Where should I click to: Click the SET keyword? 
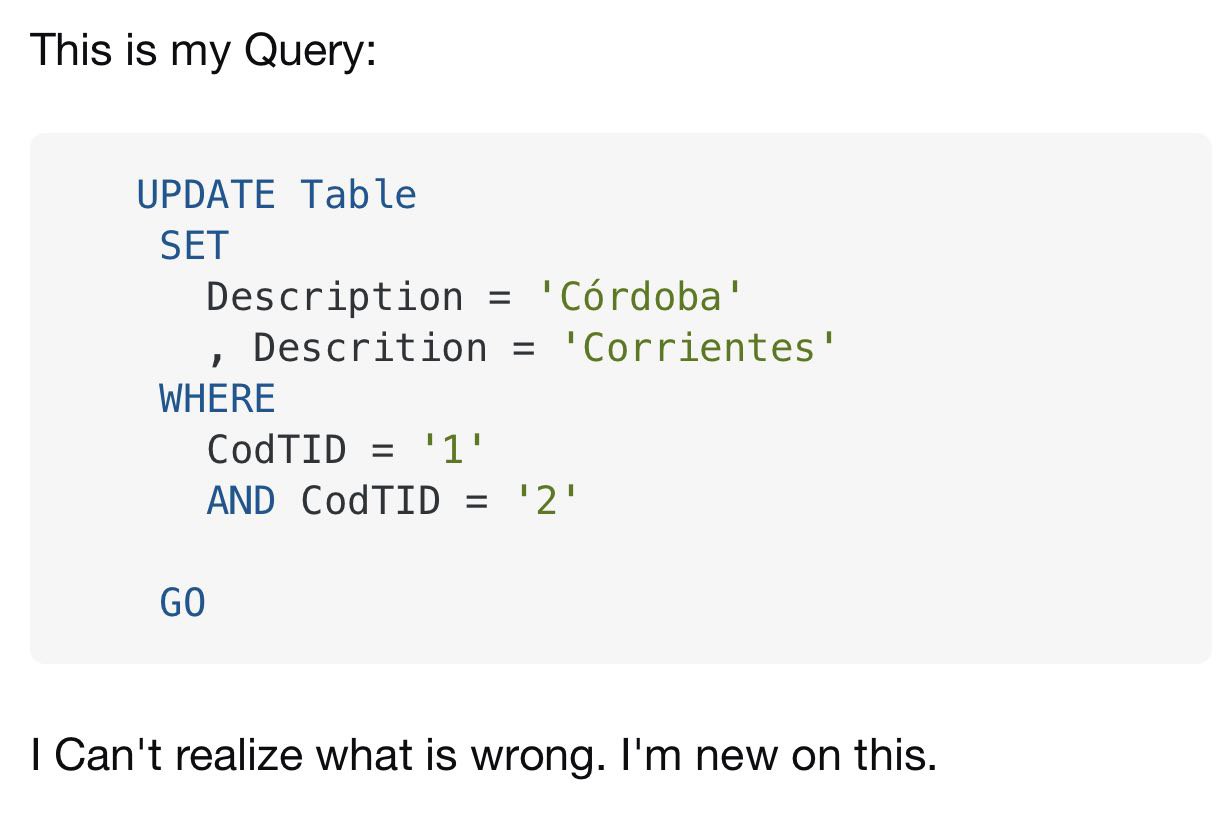pos(194,246)
